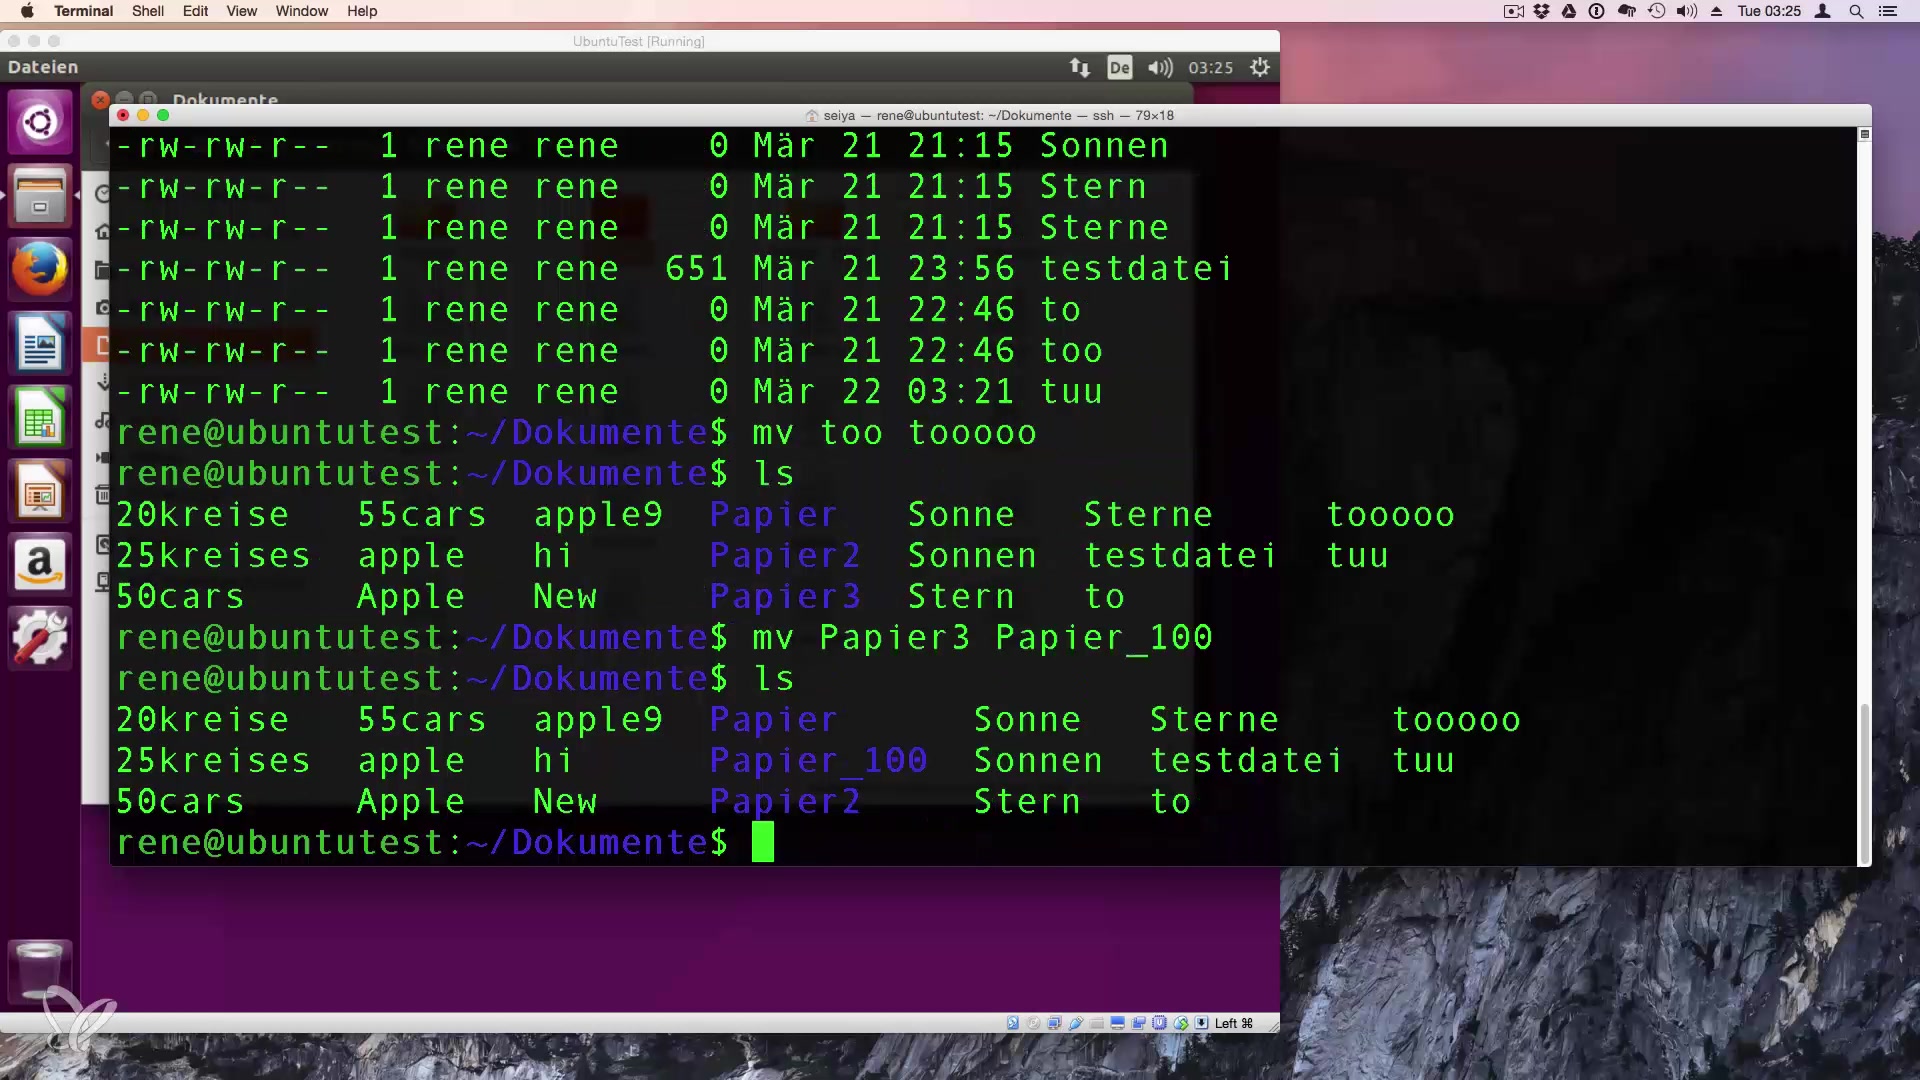This screenshot has width=1920, height=1080.
Task: Click the Ubuntu Dash home icon
Action: click(40, 122)
